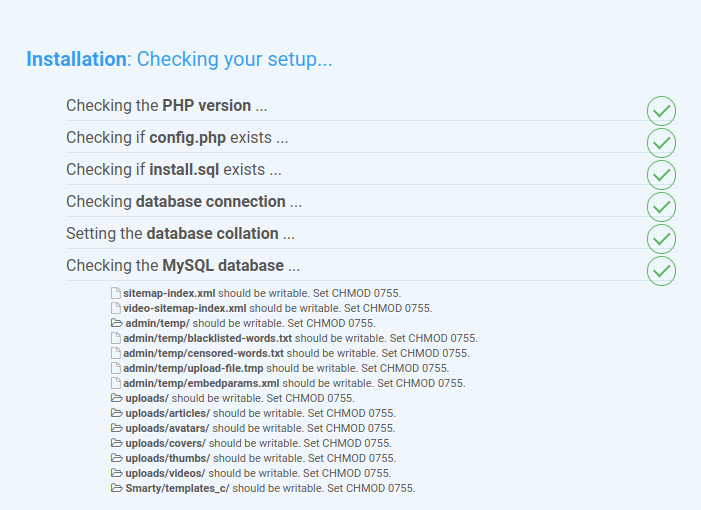Click the database connection checkmark icon

click(661, 207)
